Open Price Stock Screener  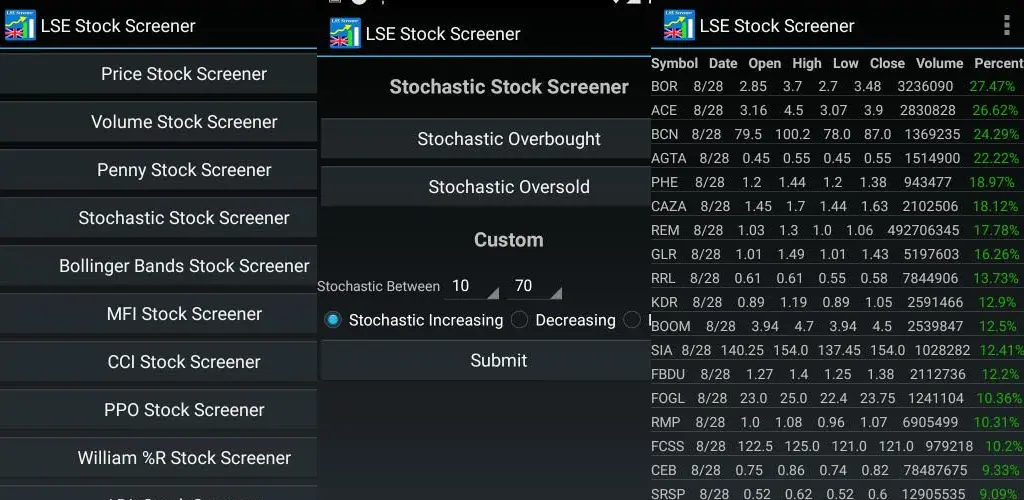pos(158,74)
